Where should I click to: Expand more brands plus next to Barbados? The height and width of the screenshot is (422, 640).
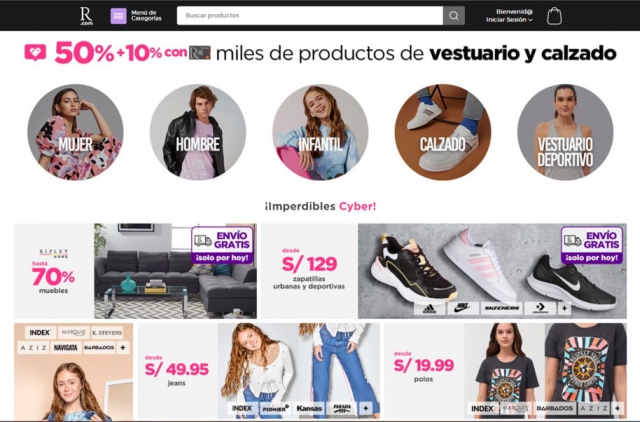pyautogui.click(x=123, y=347)
